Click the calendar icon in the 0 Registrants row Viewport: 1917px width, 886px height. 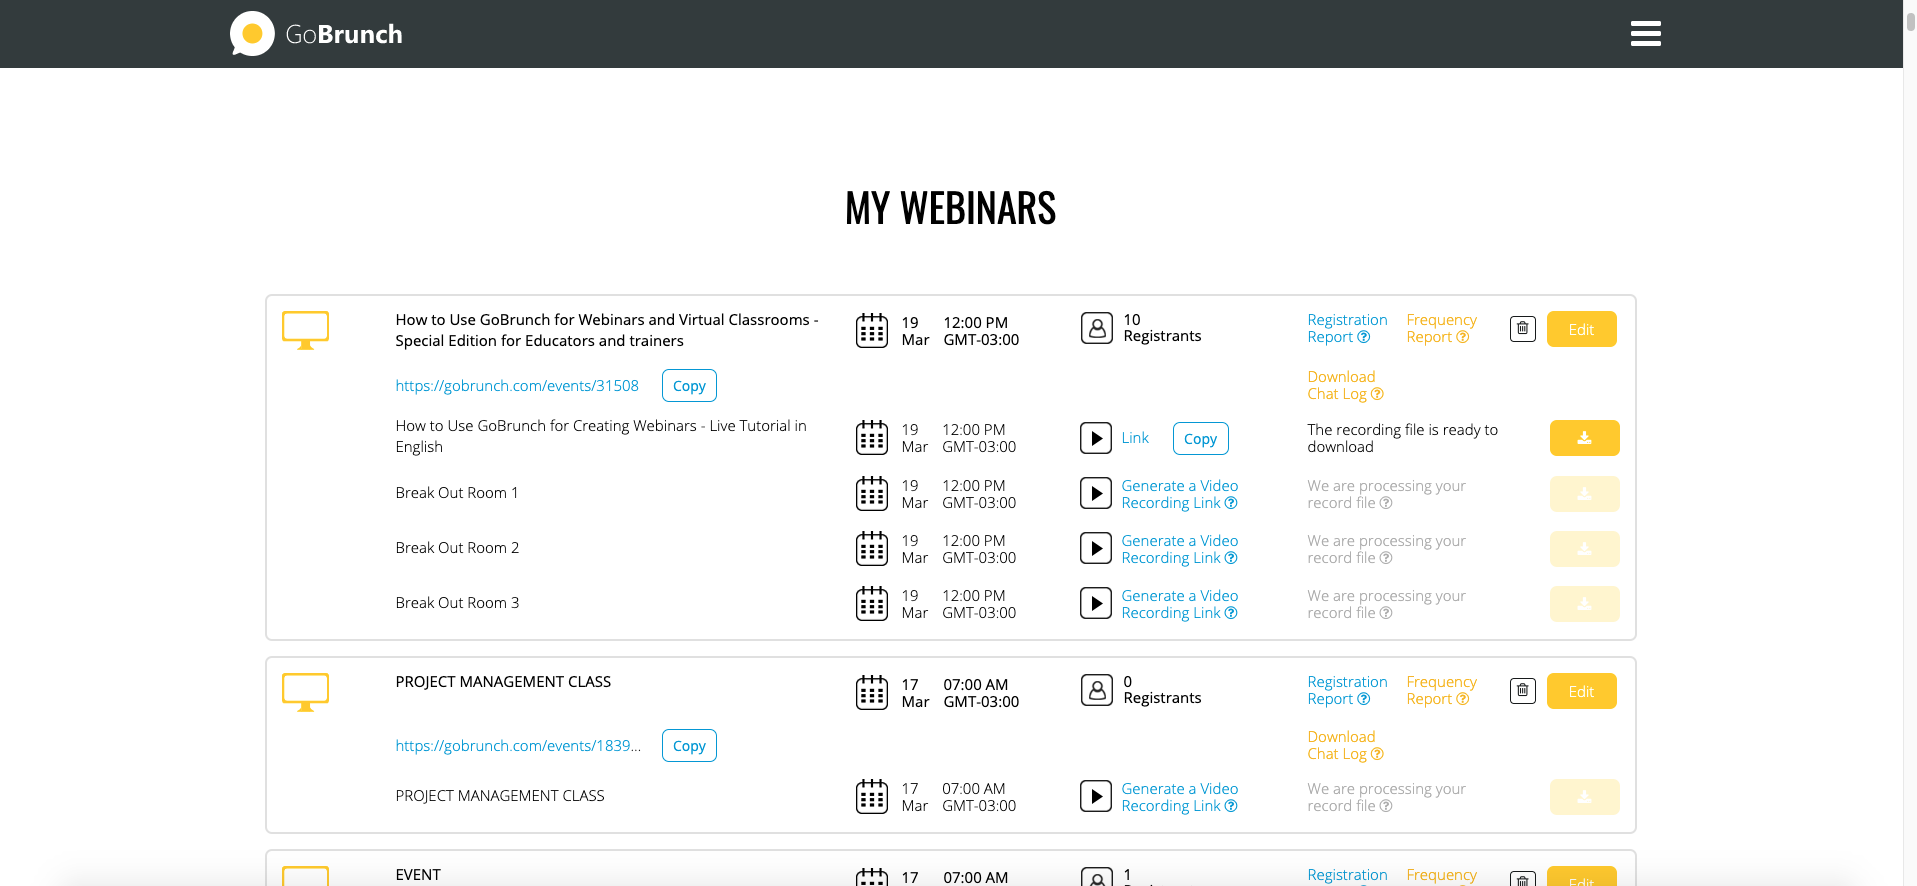pos(872,692)
